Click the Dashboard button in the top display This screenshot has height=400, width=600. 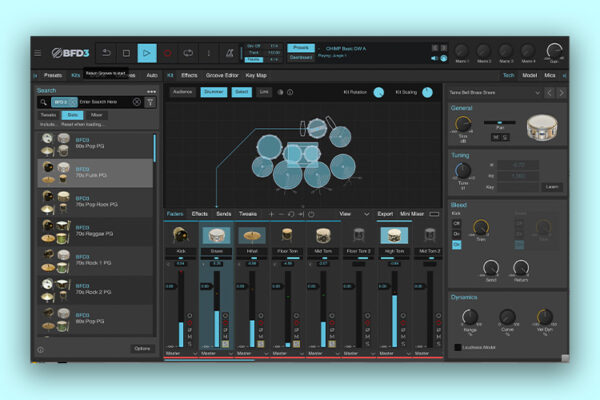(x=301, y=57)
